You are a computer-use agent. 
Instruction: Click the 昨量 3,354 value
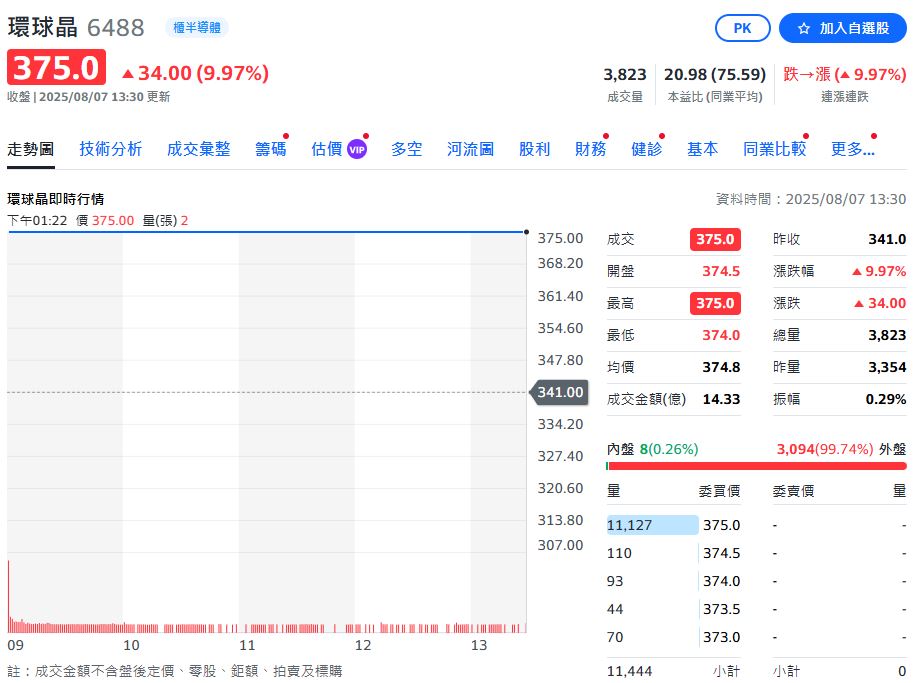pyautogui.click(x=887, y=367)
